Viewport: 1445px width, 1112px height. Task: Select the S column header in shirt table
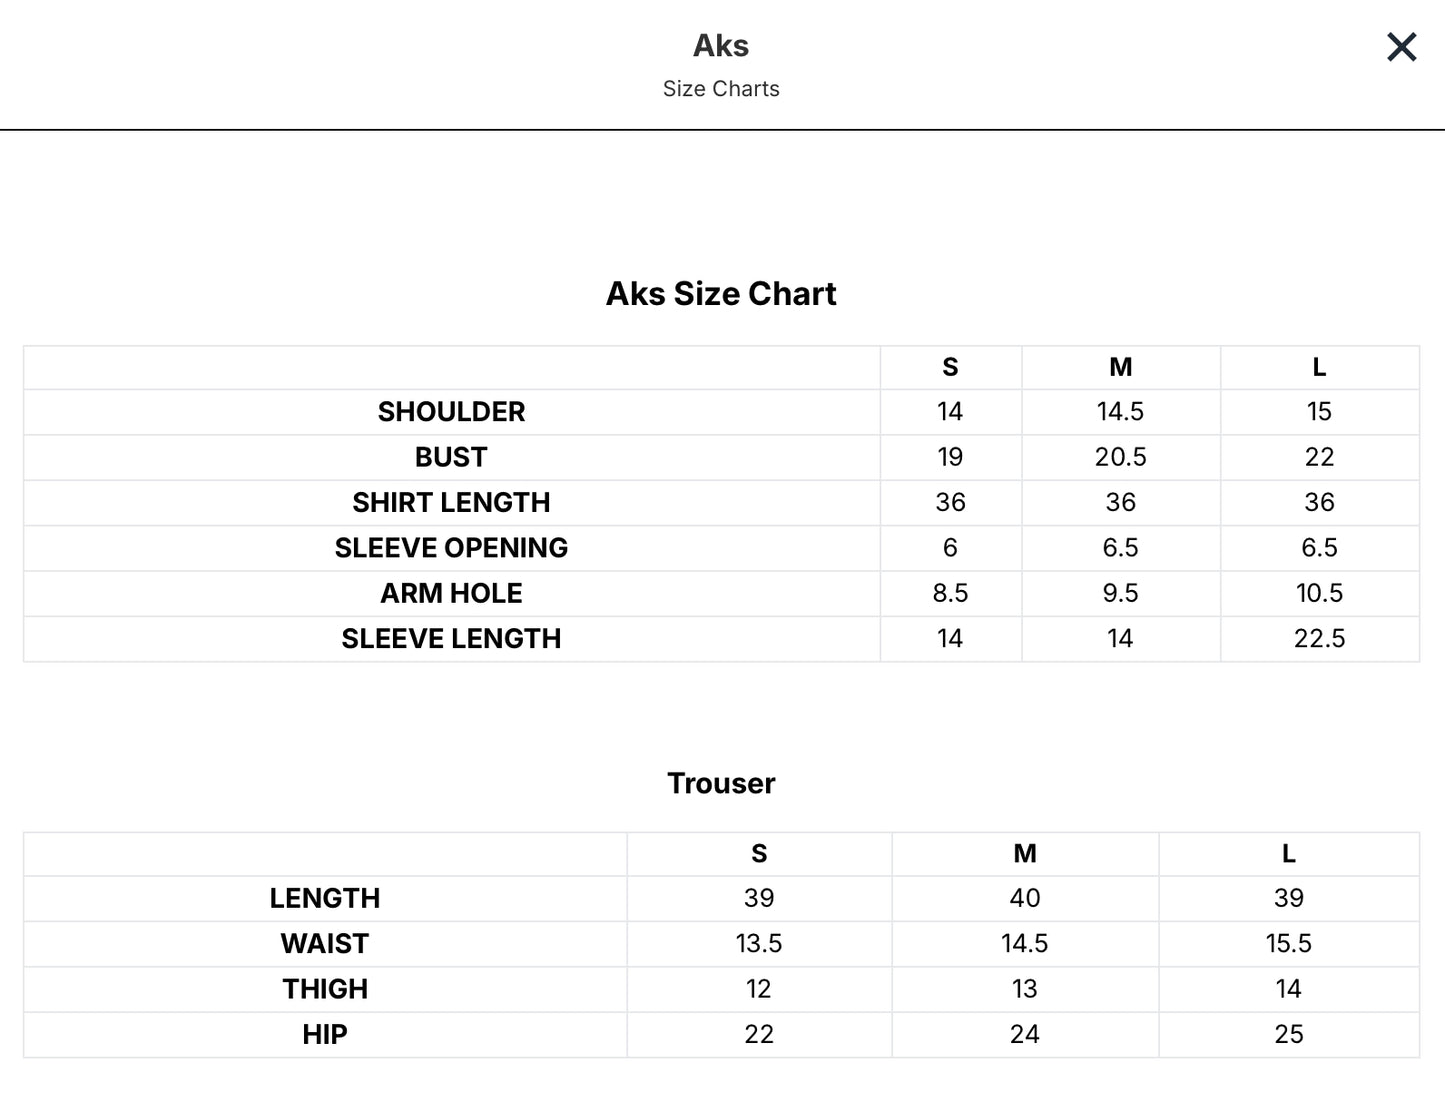950,367
